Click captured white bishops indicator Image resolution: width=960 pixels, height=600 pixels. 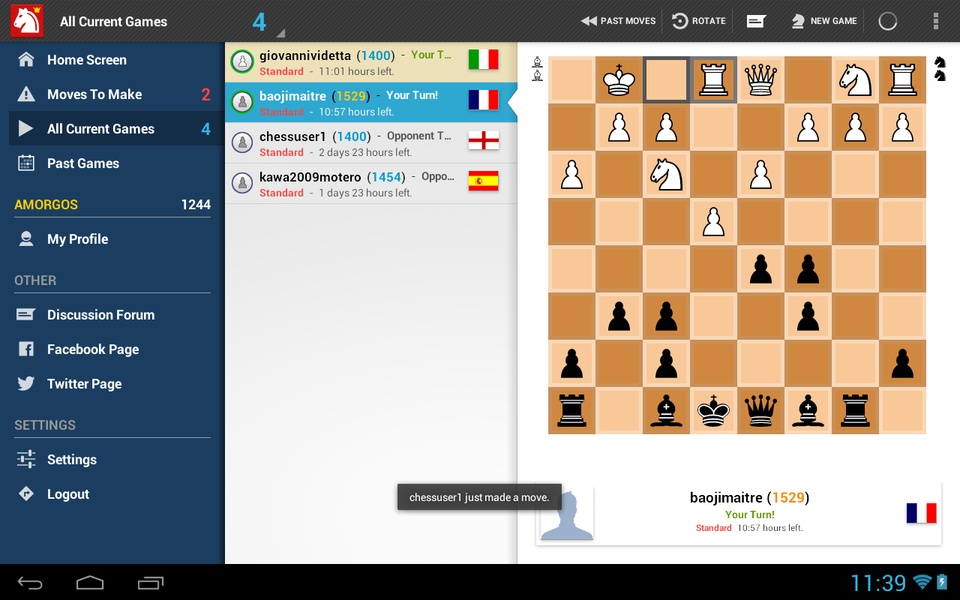pos(537,69)
